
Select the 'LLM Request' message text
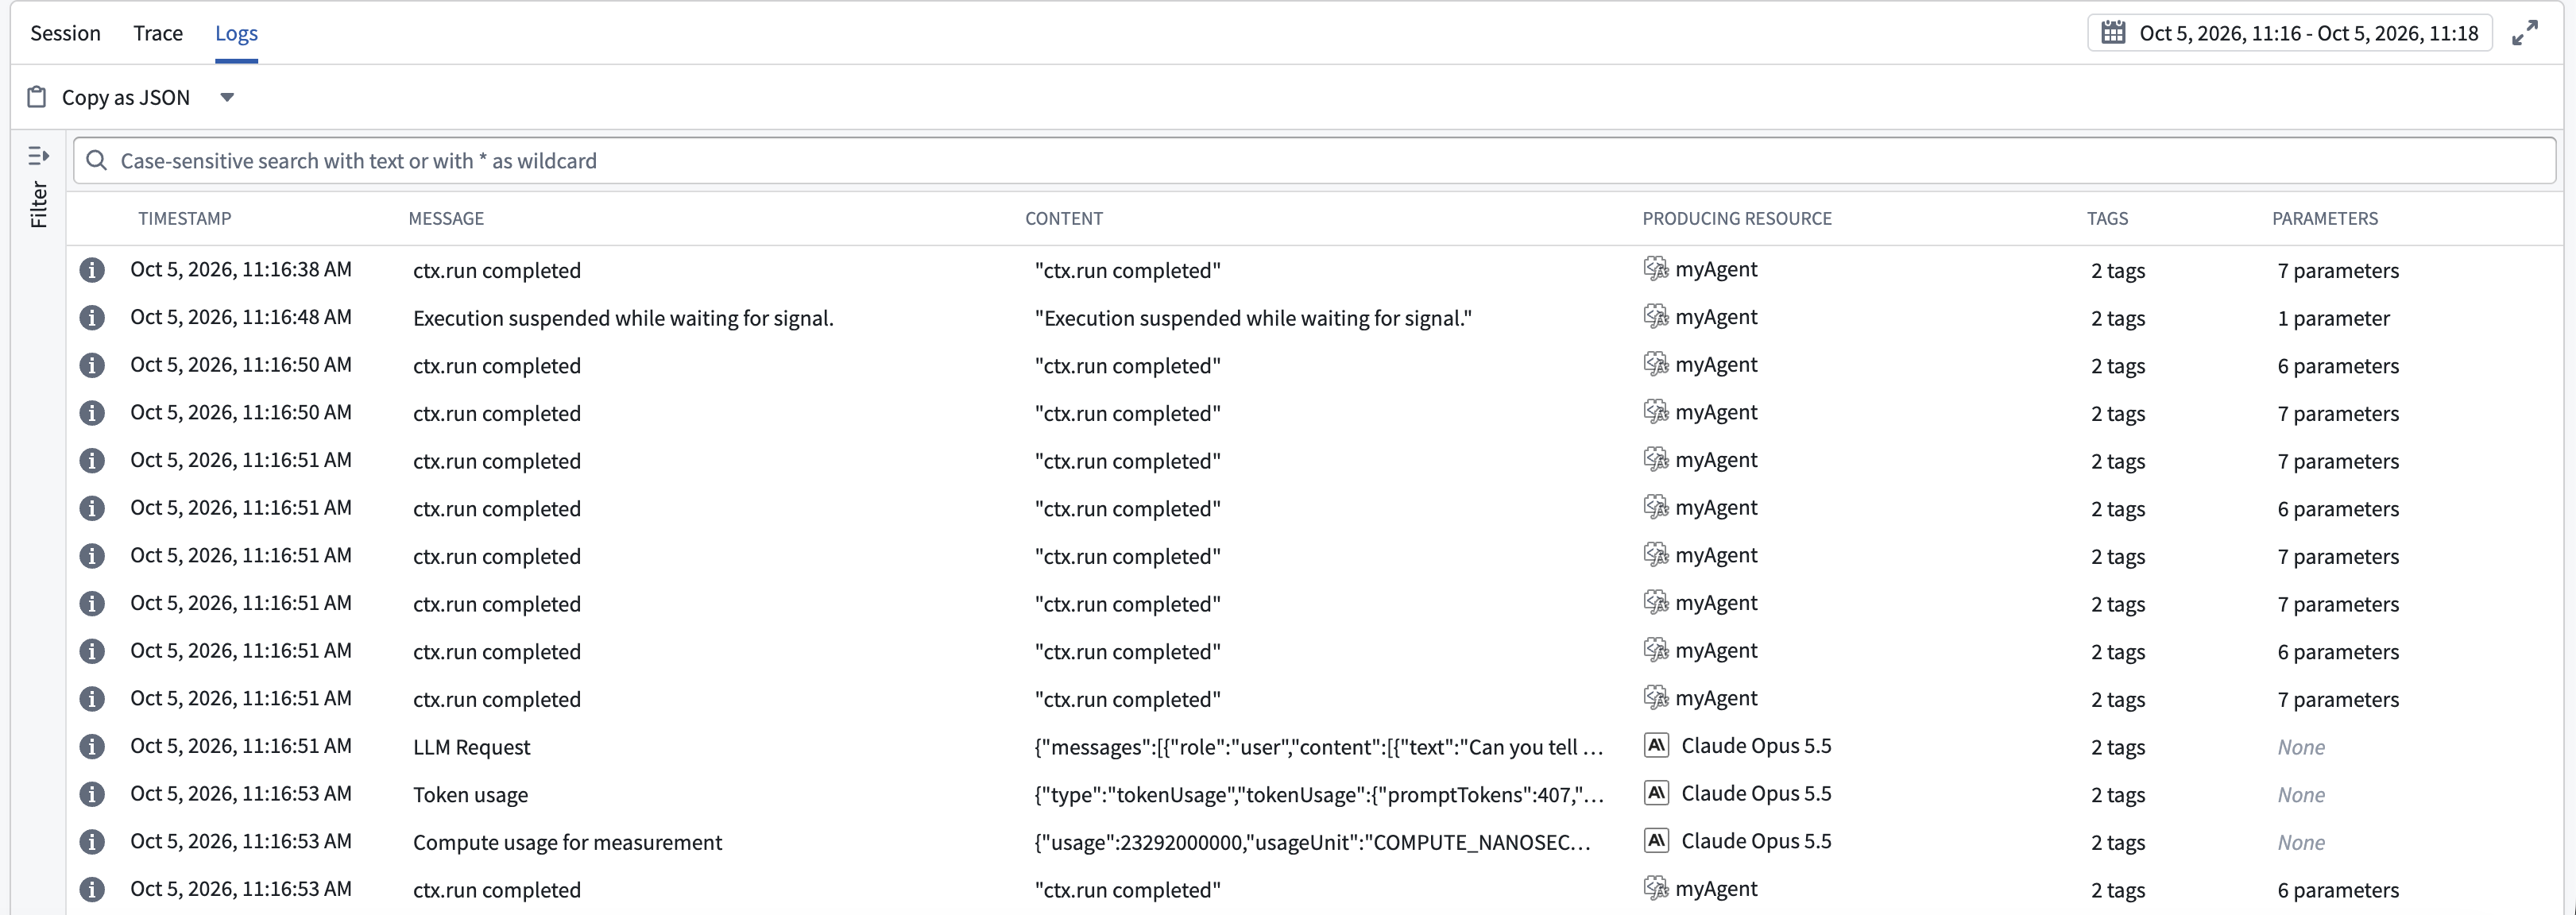471,747
